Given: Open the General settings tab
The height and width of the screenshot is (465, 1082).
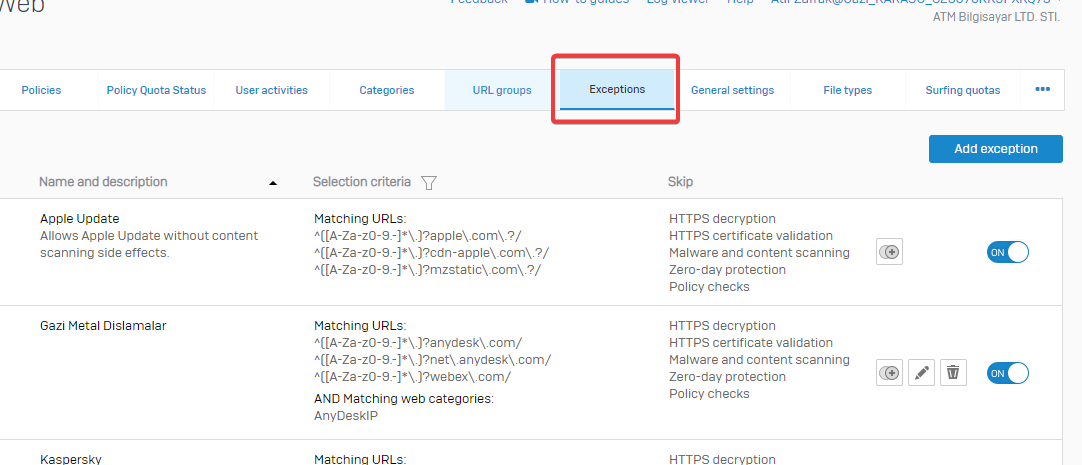Looking at the screenshot, I should pyautogui.click(x=732, y=90).
